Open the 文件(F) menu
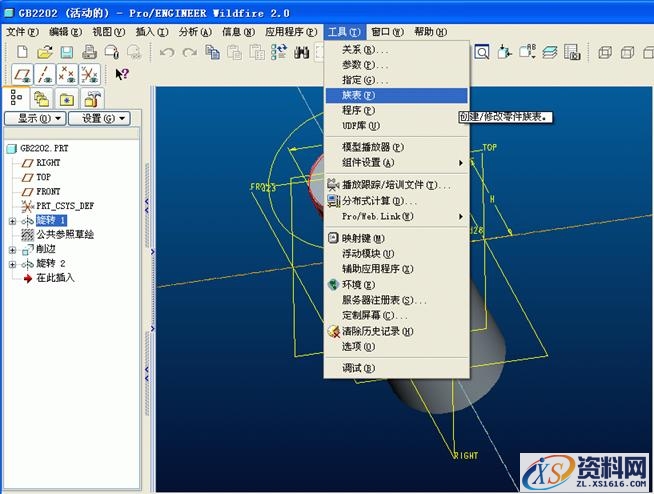 (x=22, y=32)
